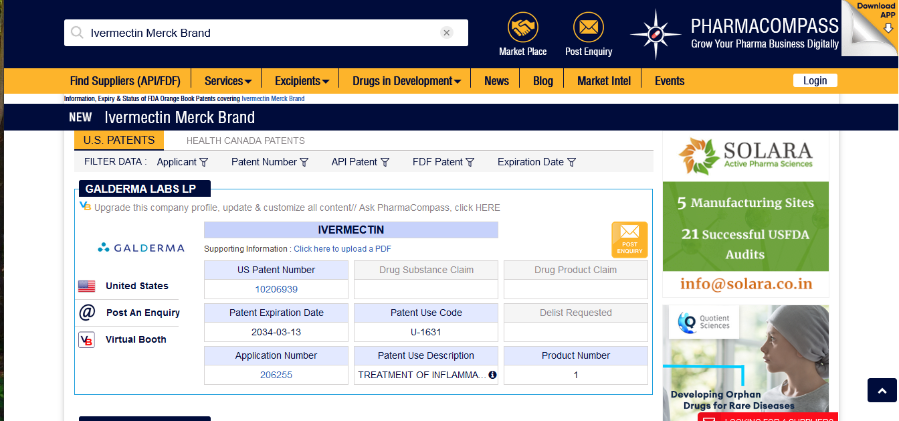Click the expiration date 2034-03-13 cell

point(276,332)
